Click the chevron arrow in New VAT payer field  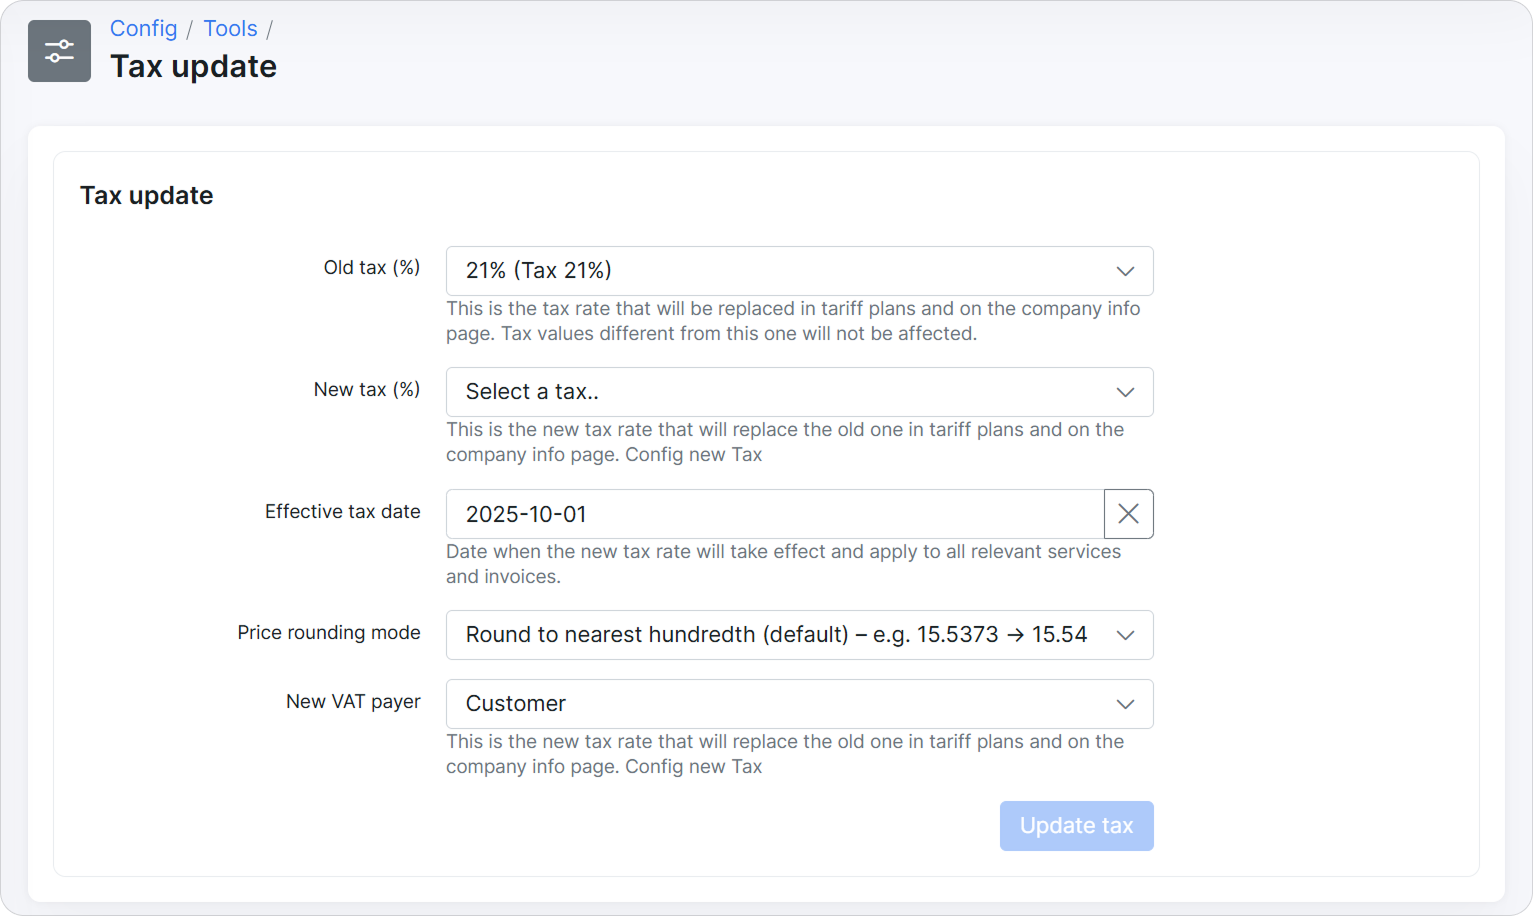[1125, 704]
